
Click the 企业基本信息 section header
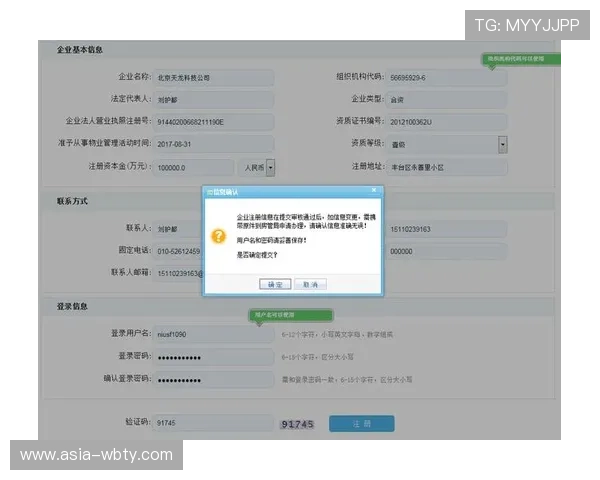[x=80, y=49]
